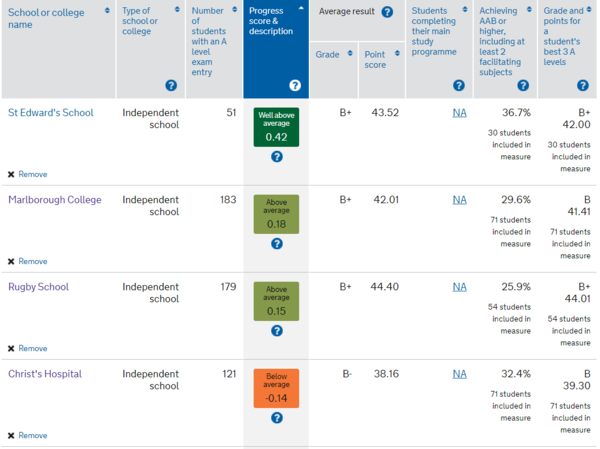Select best 3 A levels score 39.30
This screenshot has width=600, height=449.
(577, 386)
